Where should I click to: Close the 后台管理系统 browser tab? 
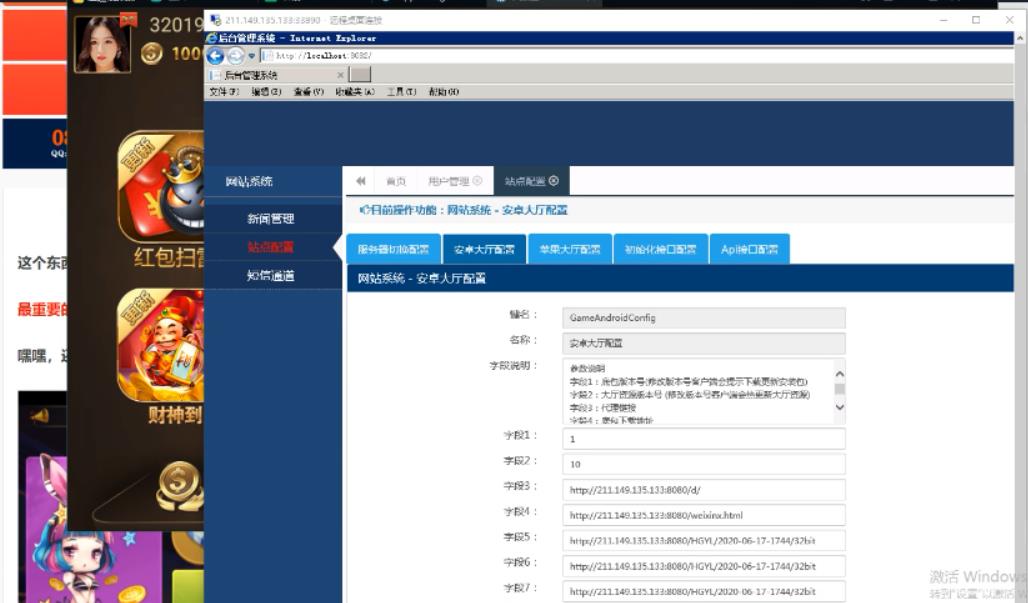(340, 75)
